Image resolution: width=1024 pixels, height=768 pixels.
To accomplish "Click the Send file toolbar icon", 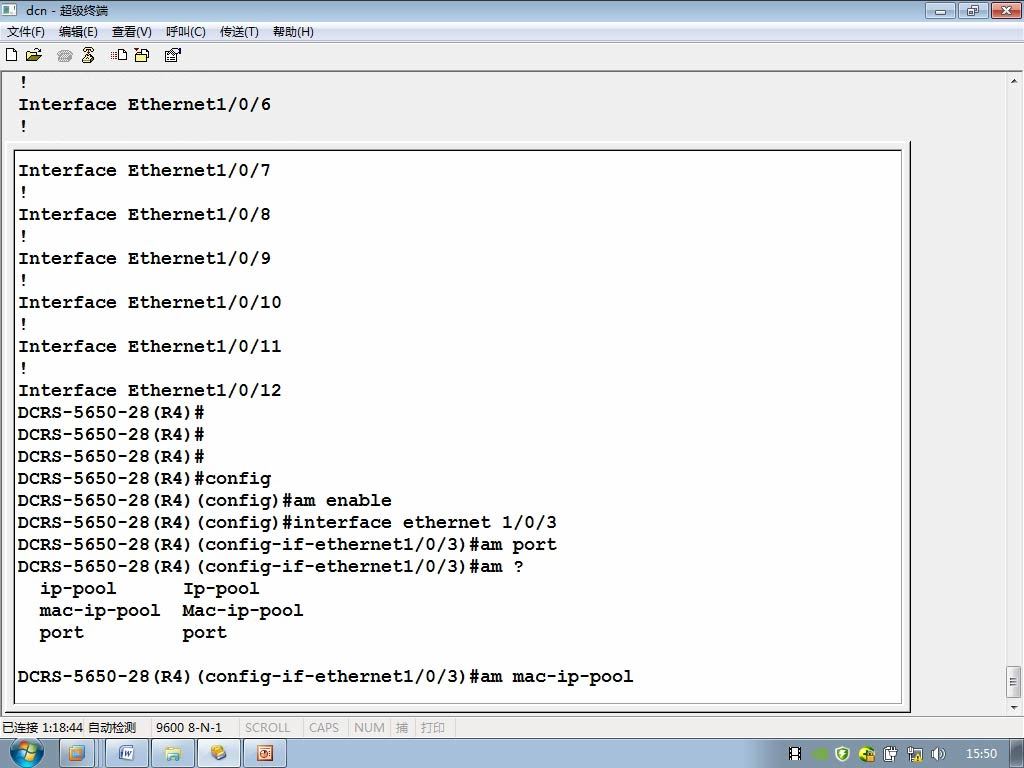I will [119, 55].
